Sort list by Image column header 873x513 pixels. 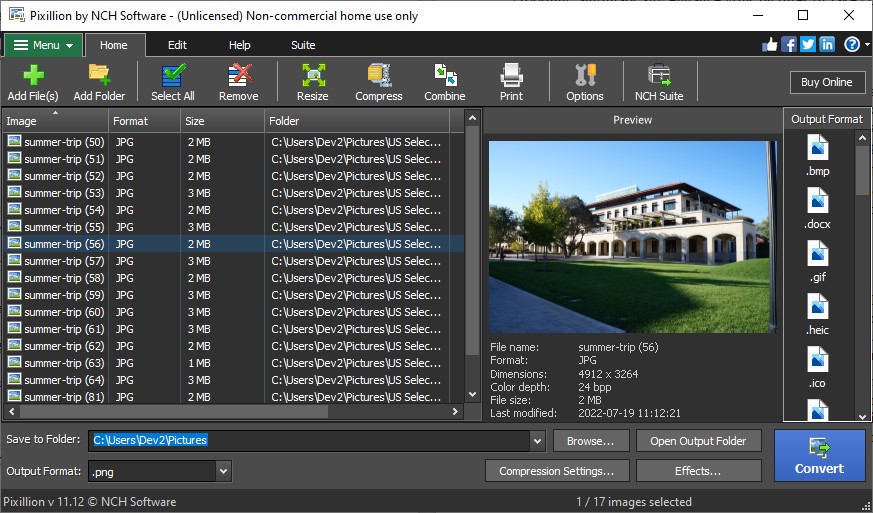click(x=55, y=121)
